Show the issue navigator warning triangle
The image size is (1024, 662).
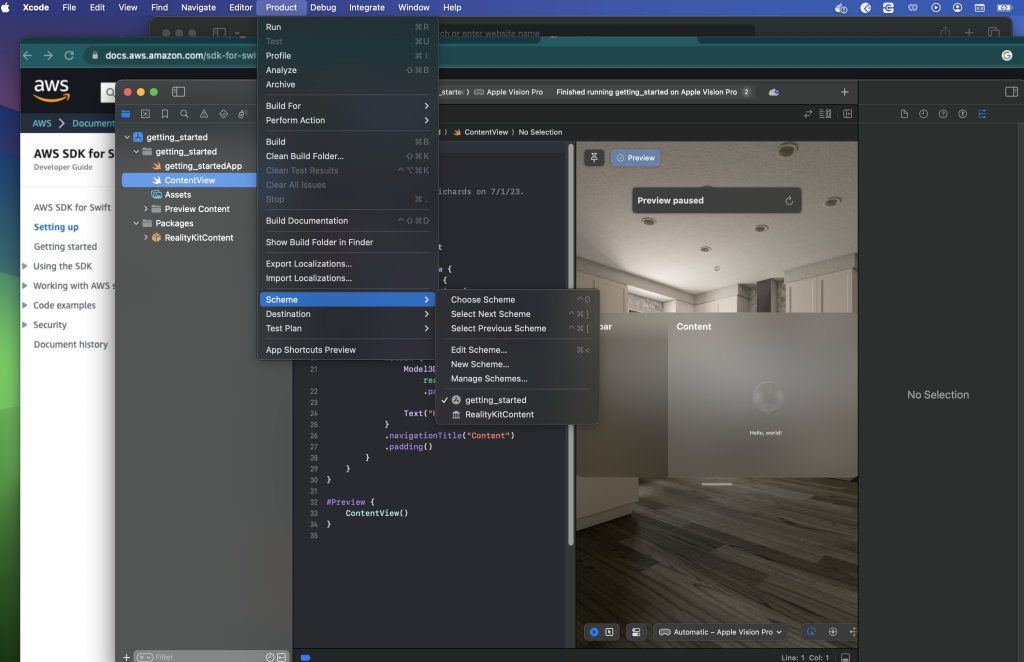(204, 113)
